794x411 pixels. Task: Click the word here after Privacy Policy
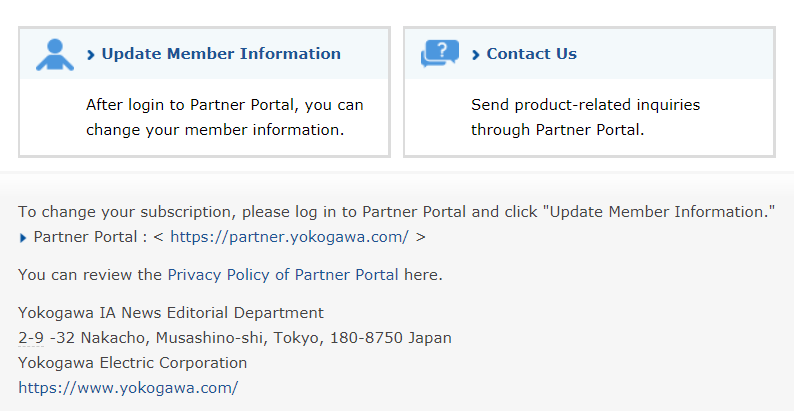(x=423, y=274)
